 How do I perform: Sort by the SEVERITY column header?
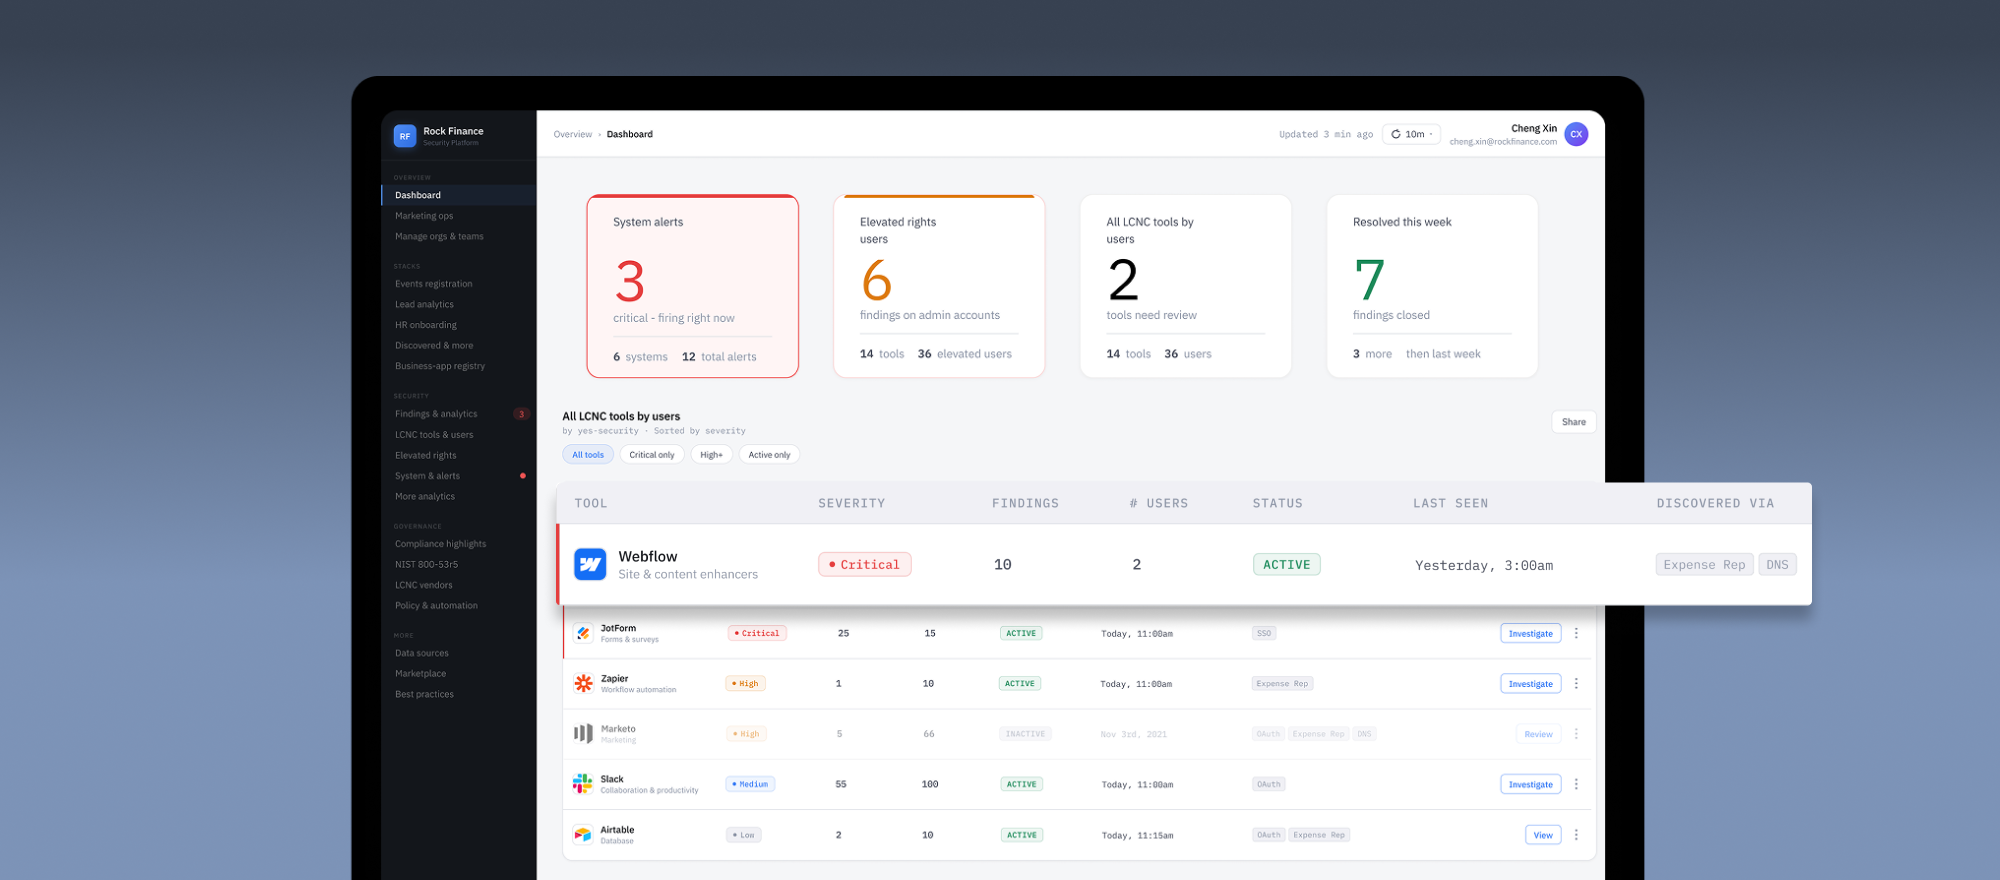pyautogui.click(x=851, y=503)
